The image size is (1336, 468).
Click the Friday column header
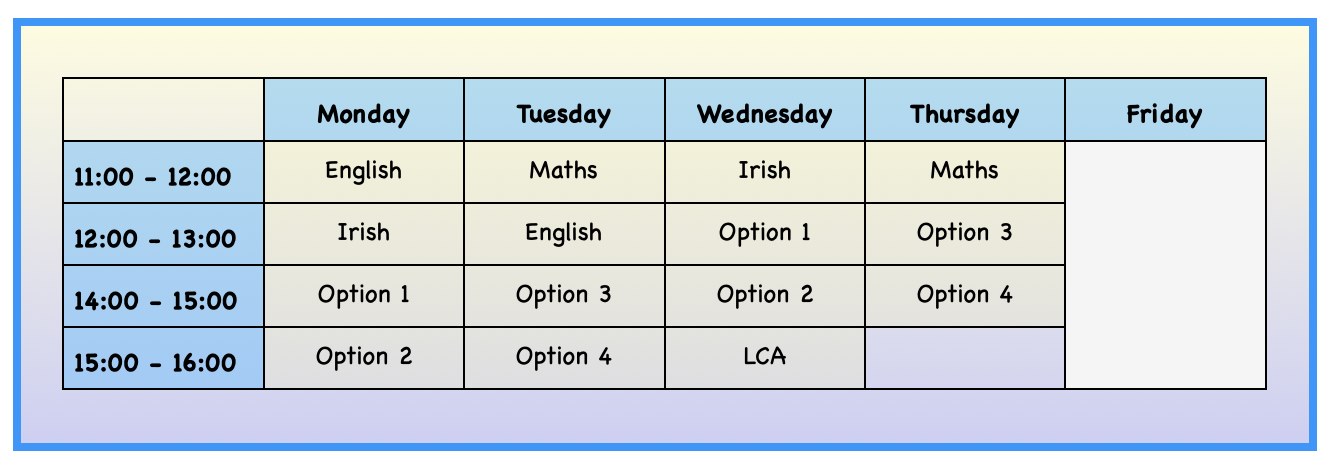tap(1166, 110)
